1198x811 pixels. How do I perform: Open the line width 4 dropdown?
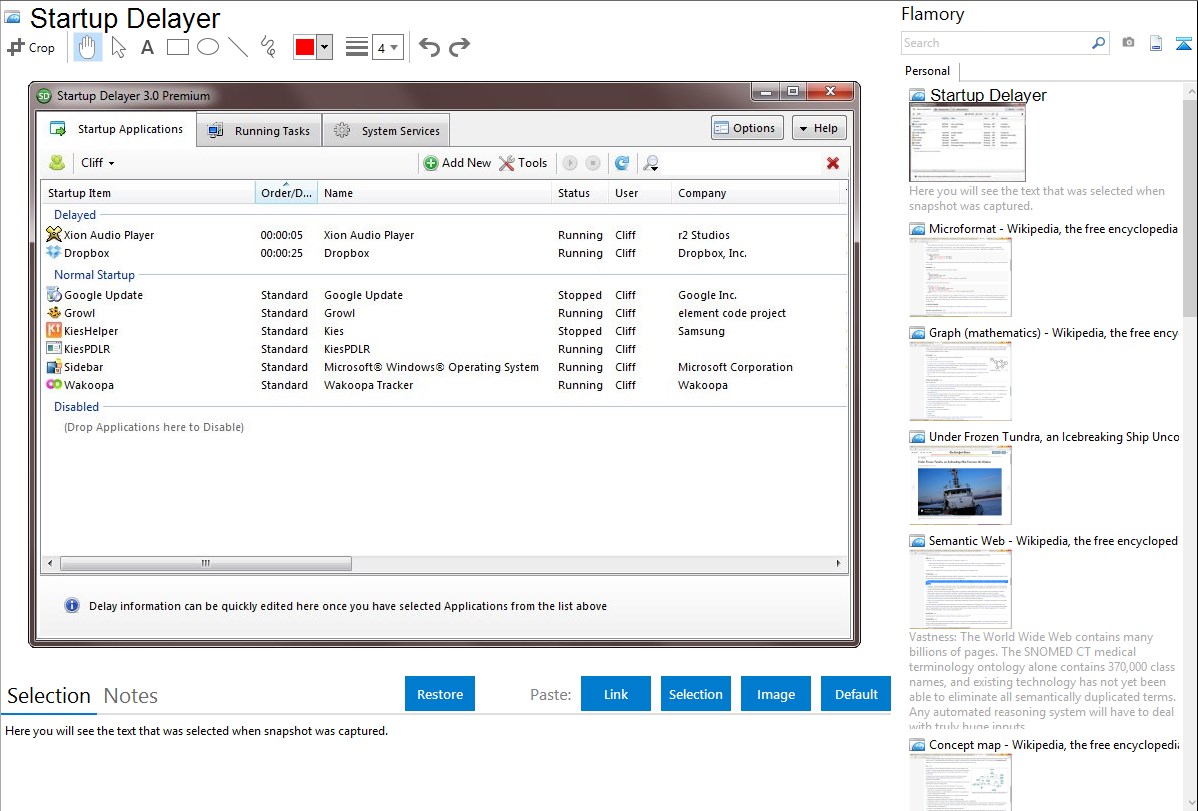click(x=388, y=48)
